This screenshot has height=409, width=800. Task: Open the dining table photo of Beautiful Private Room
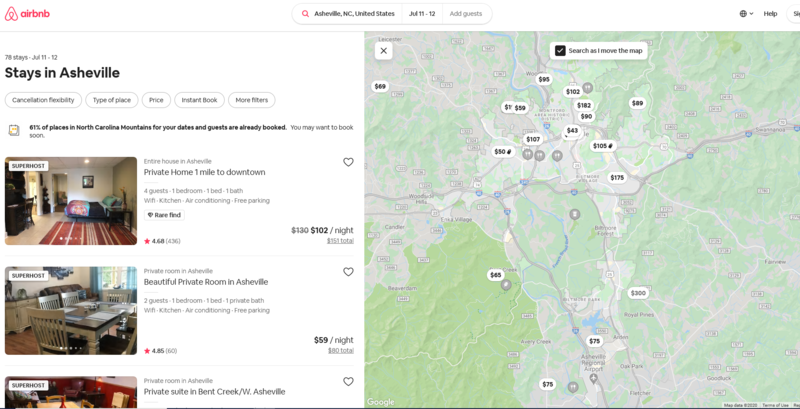(71, 311)
